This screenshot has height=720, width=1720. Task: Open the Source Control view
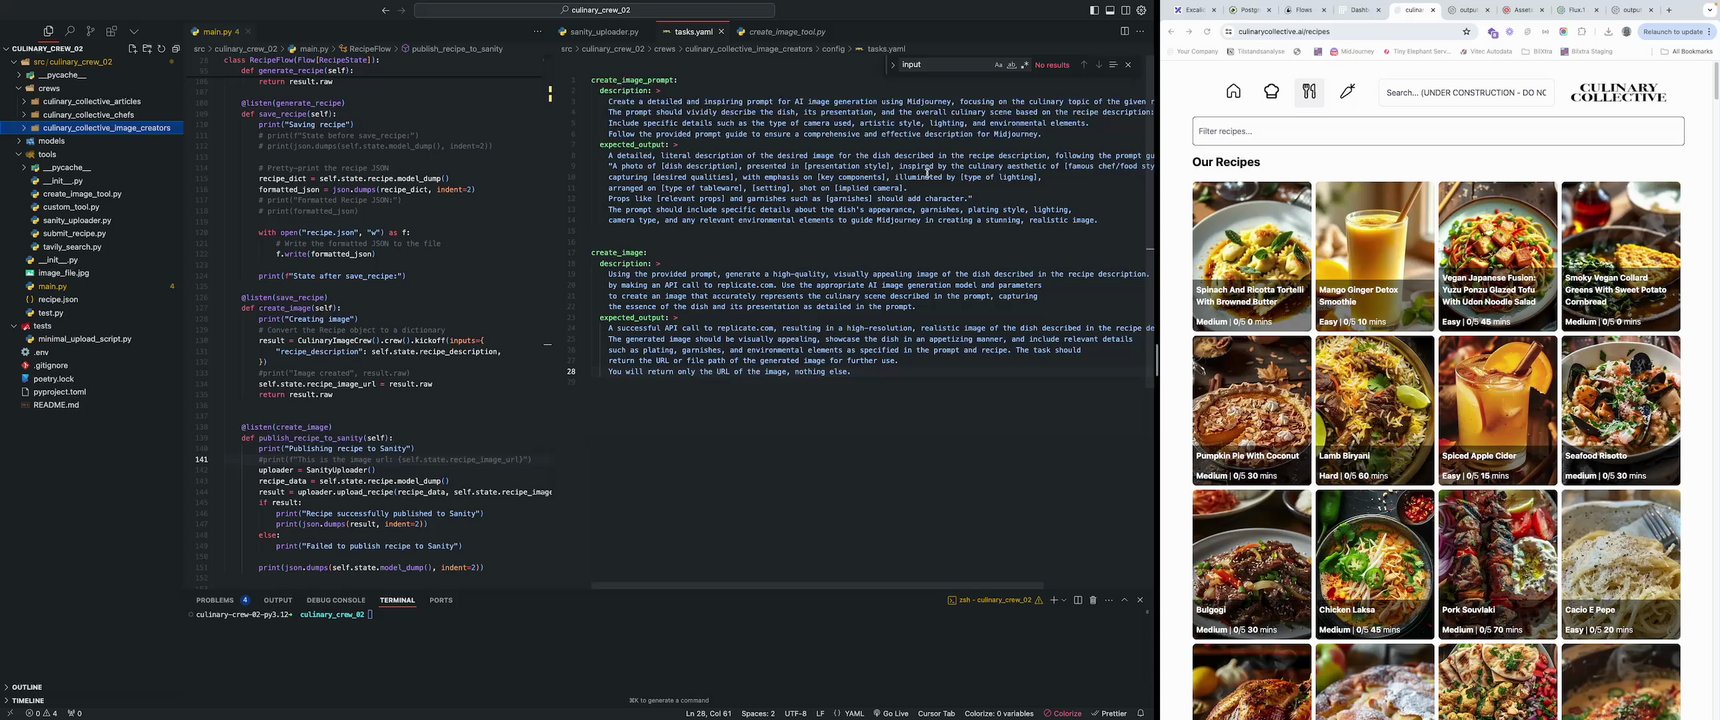coord(90,31)
